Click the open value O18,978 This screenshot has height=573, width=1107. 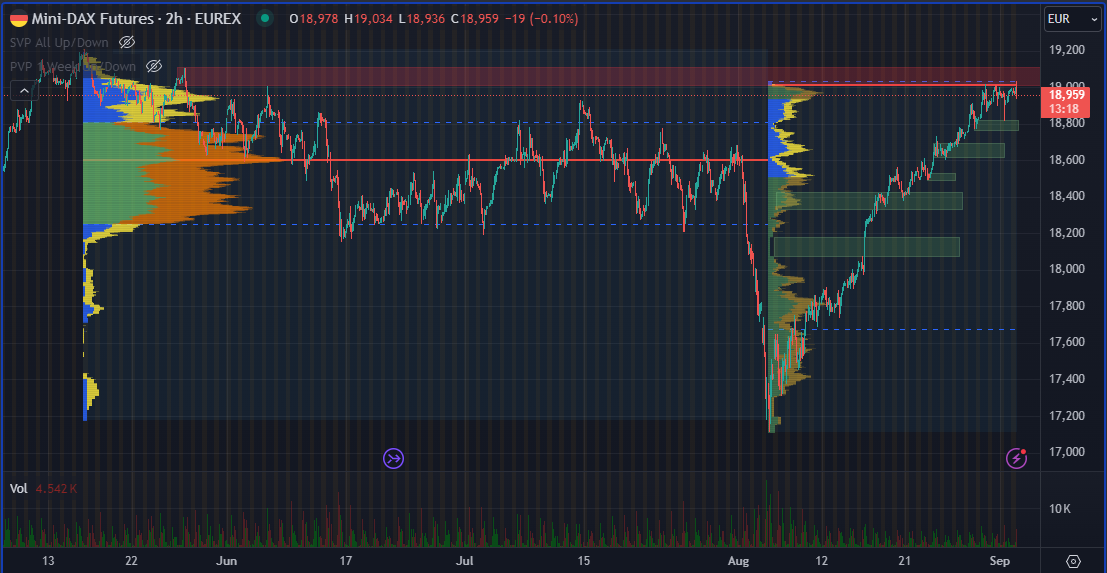coord(313,19)
